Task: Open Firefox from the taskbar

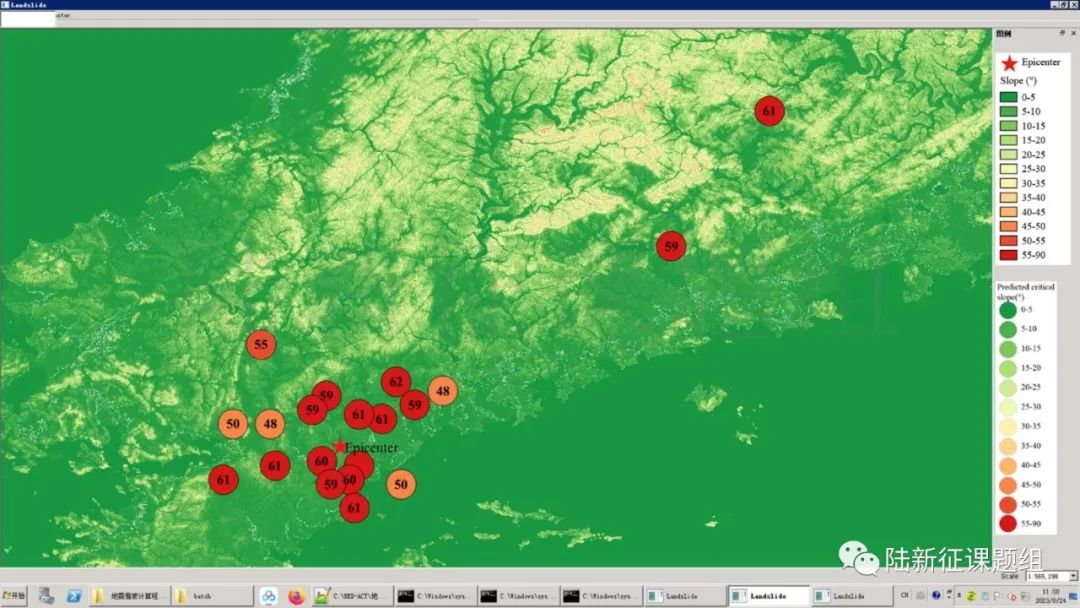Action: point(296,597)
